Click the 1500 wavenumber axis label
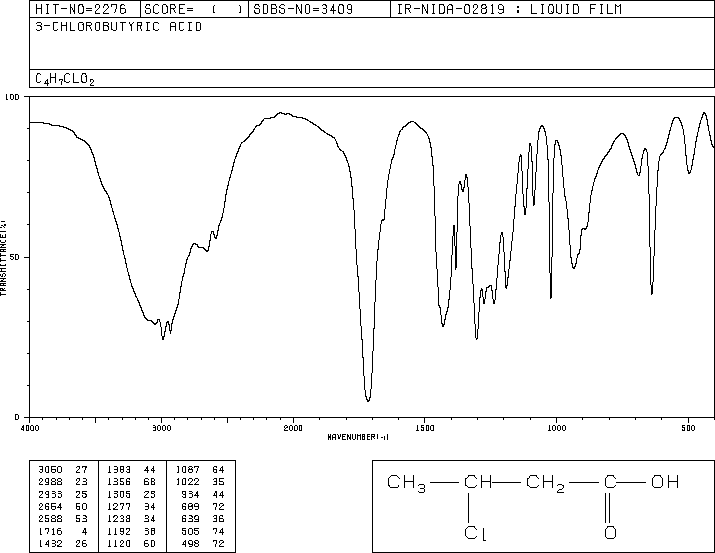The image size is (715, 553). point(425,428)
